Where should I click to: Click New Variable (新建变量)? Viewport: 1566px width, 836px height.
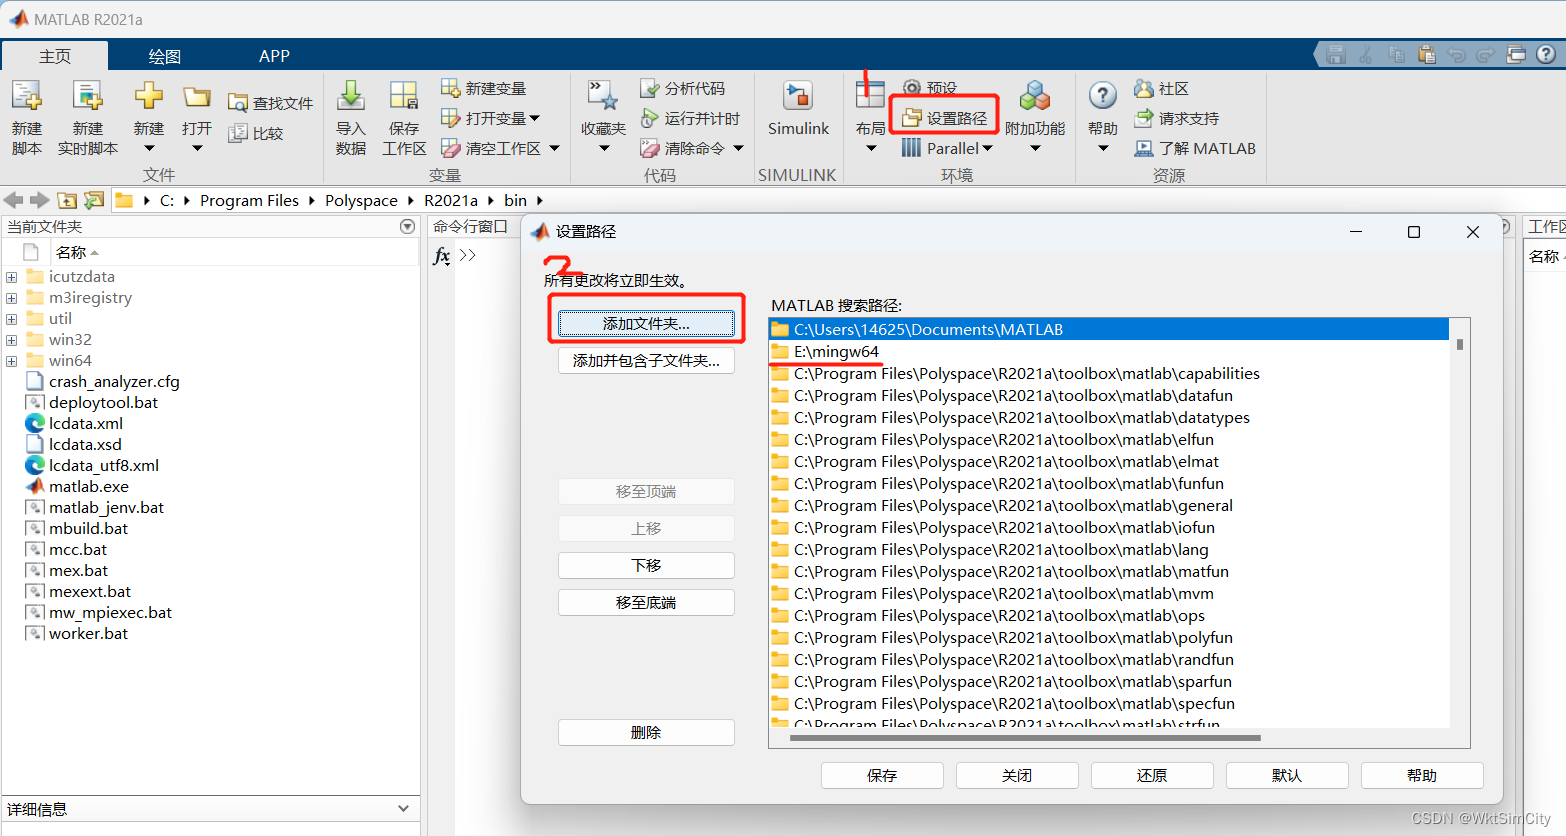[484, 88]
